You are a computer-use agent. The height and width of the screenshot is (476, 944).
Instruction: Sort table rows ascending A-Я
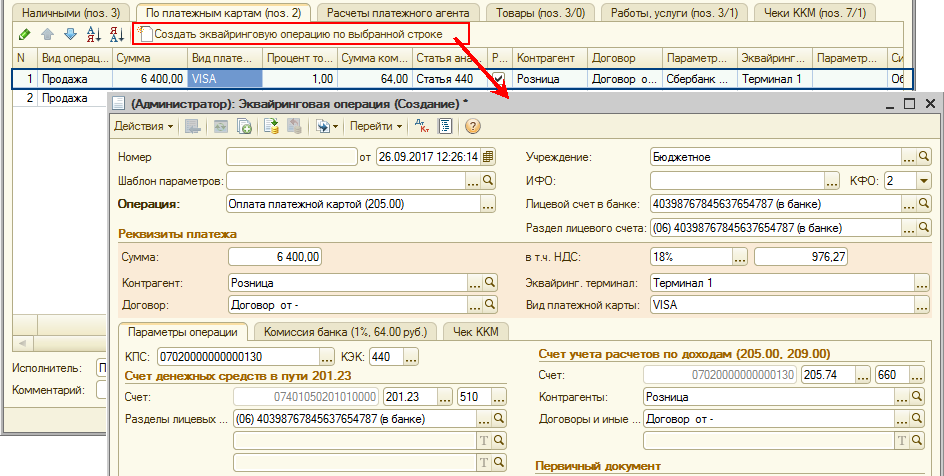pyautogui.click(x=94, y=34)
